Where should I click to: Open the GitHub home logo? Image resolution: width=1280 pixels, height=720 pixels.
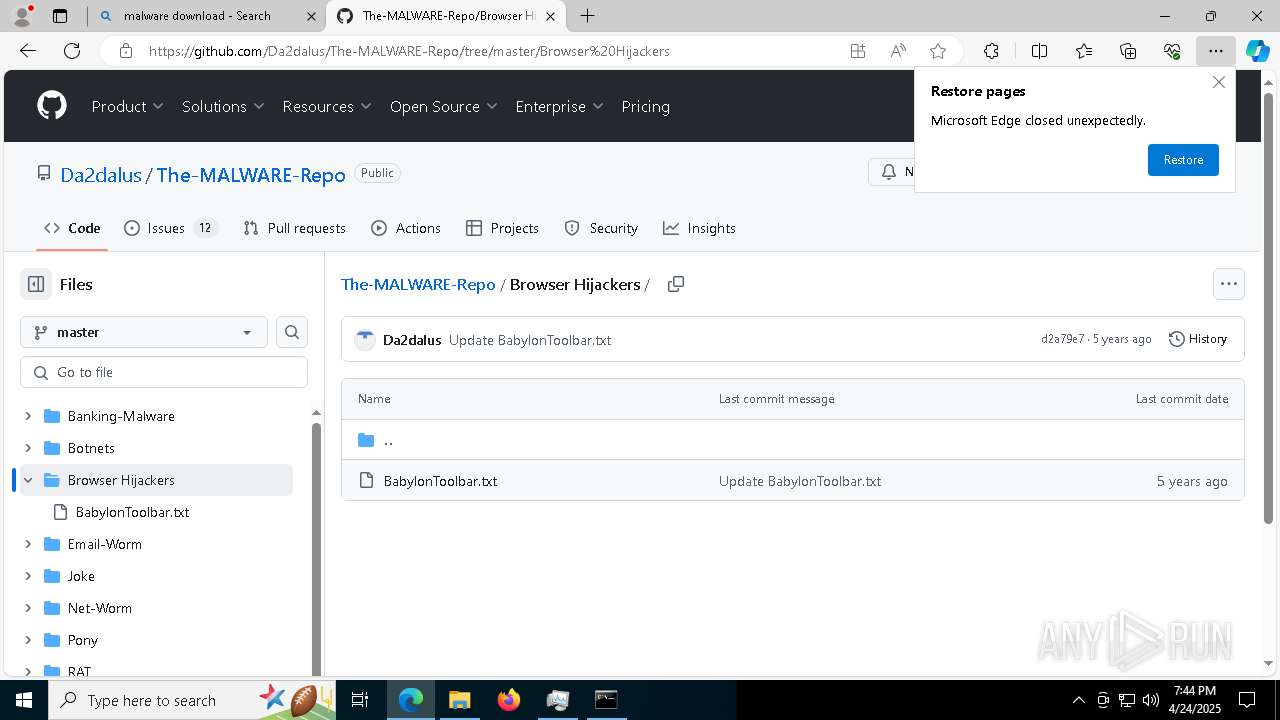point(52,106)
